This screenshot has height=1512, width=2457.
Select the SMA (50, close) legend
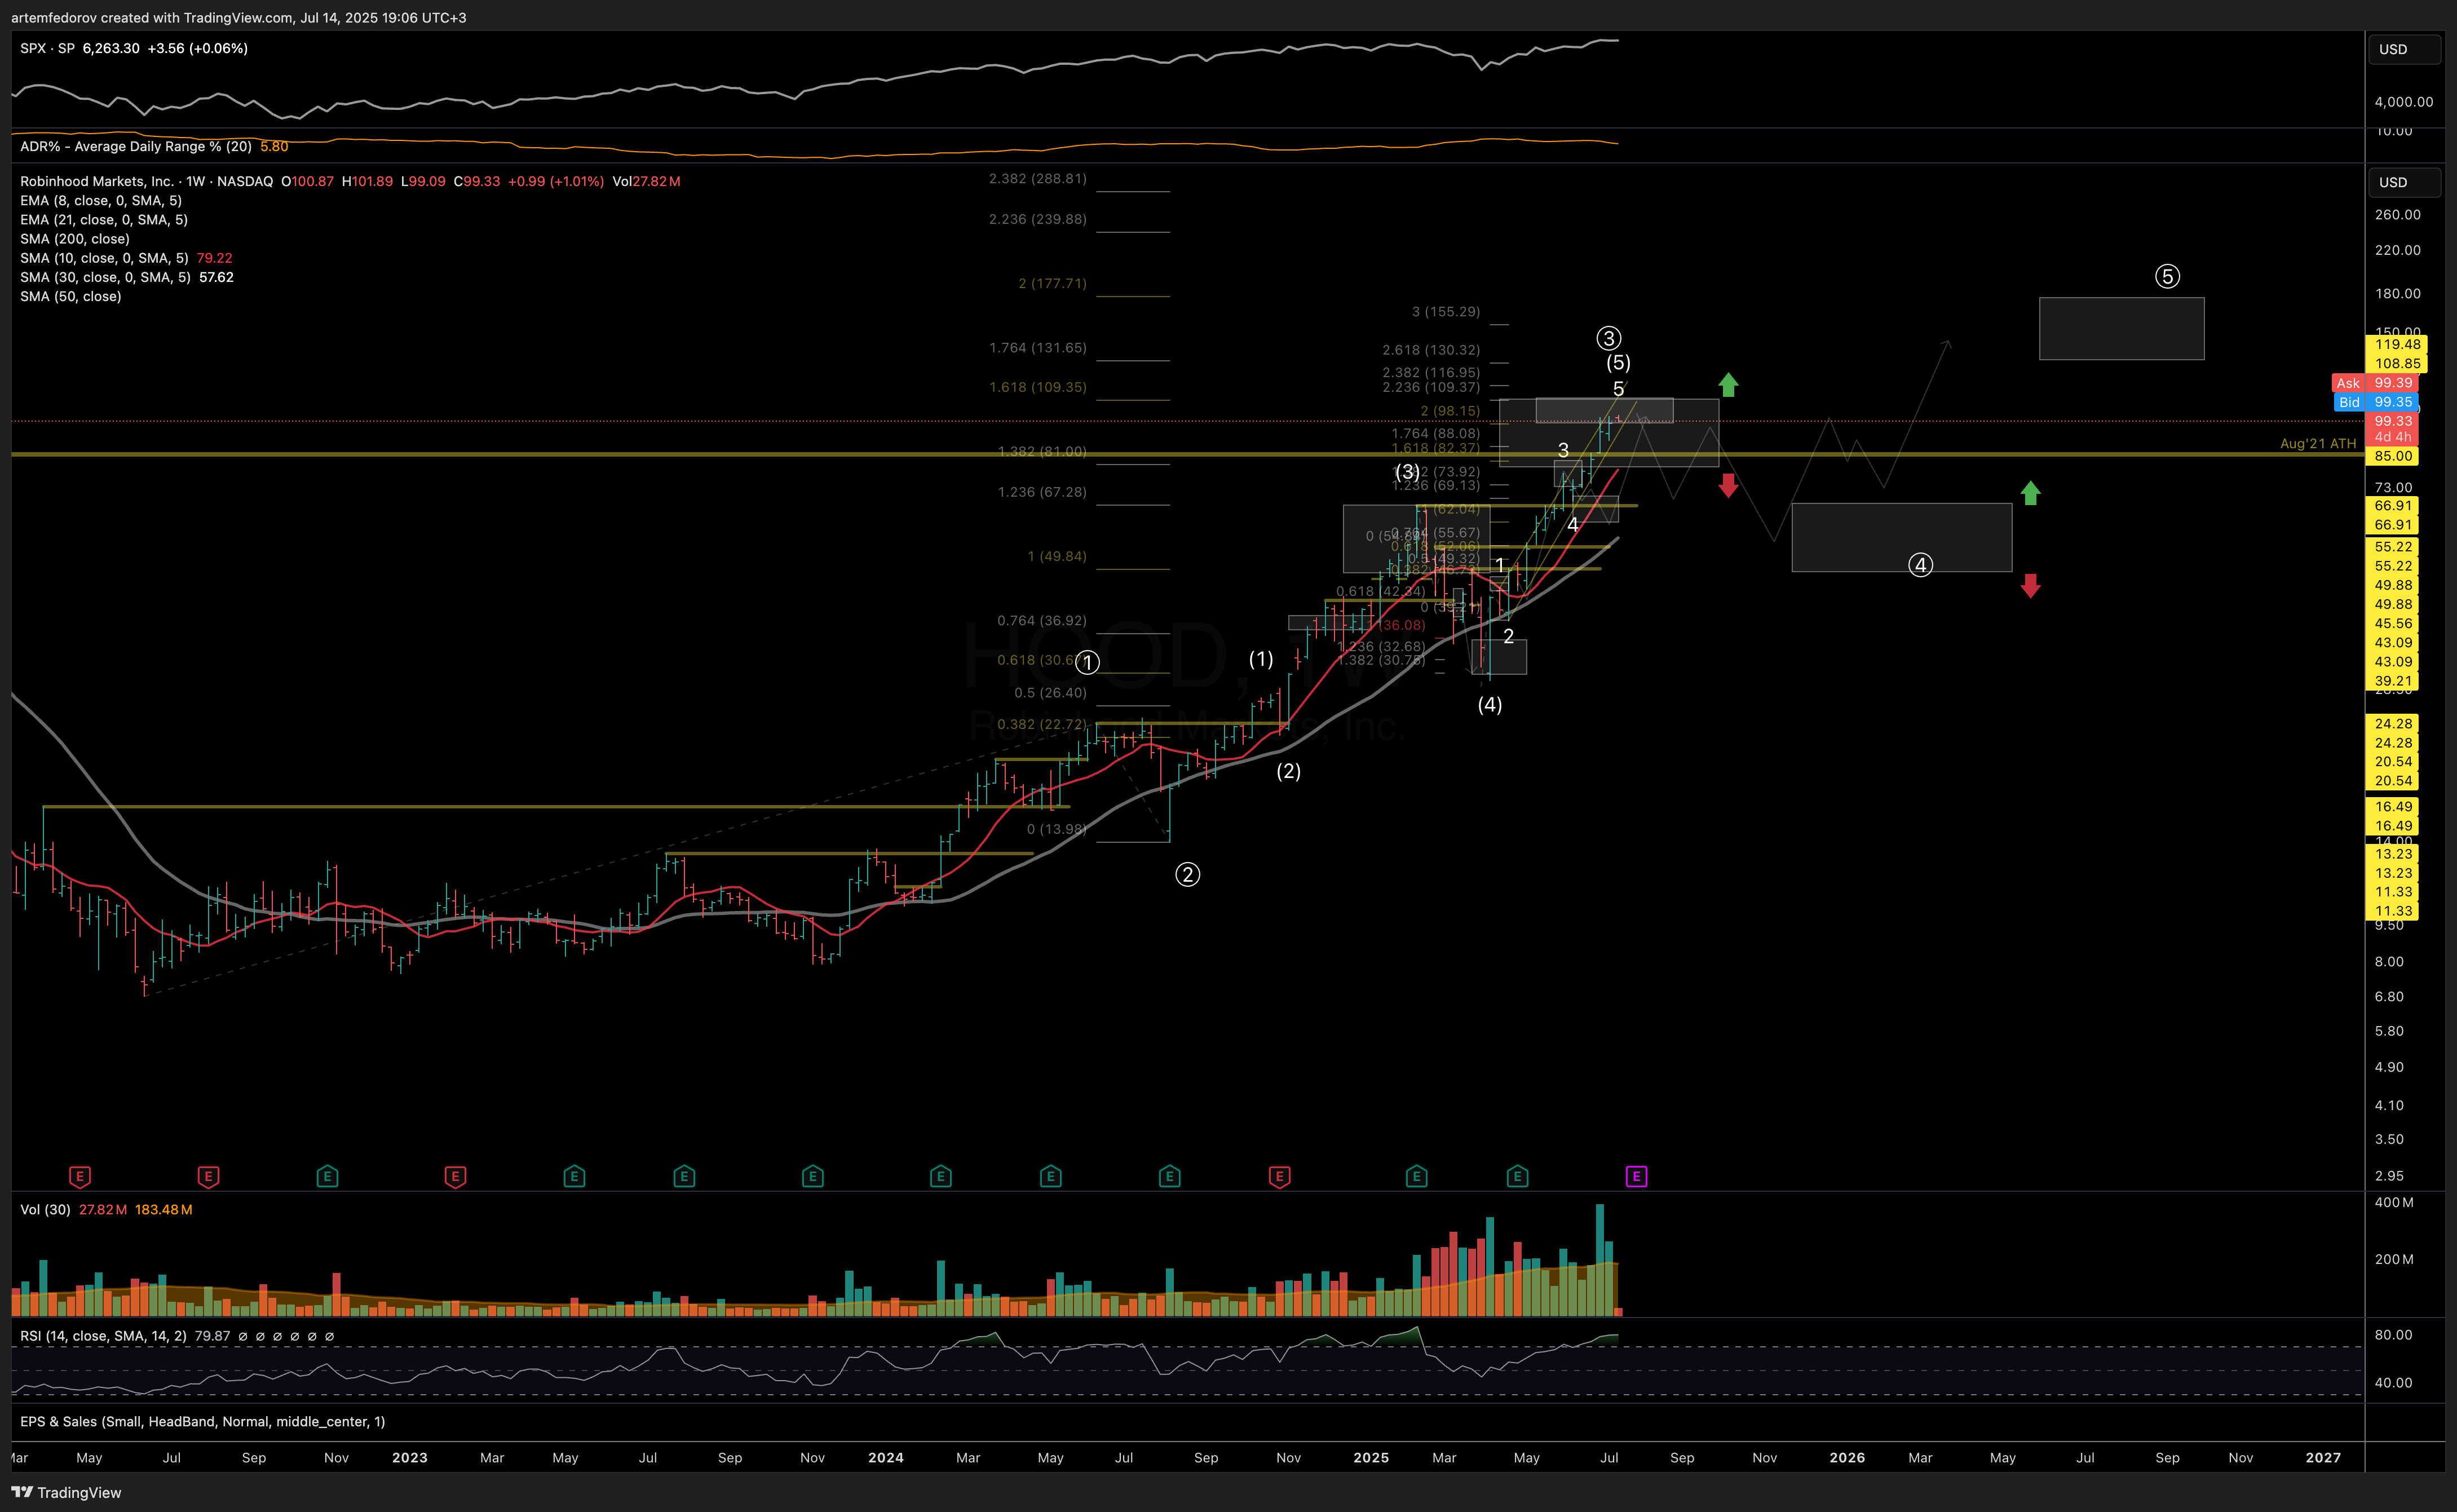(71, 296)
